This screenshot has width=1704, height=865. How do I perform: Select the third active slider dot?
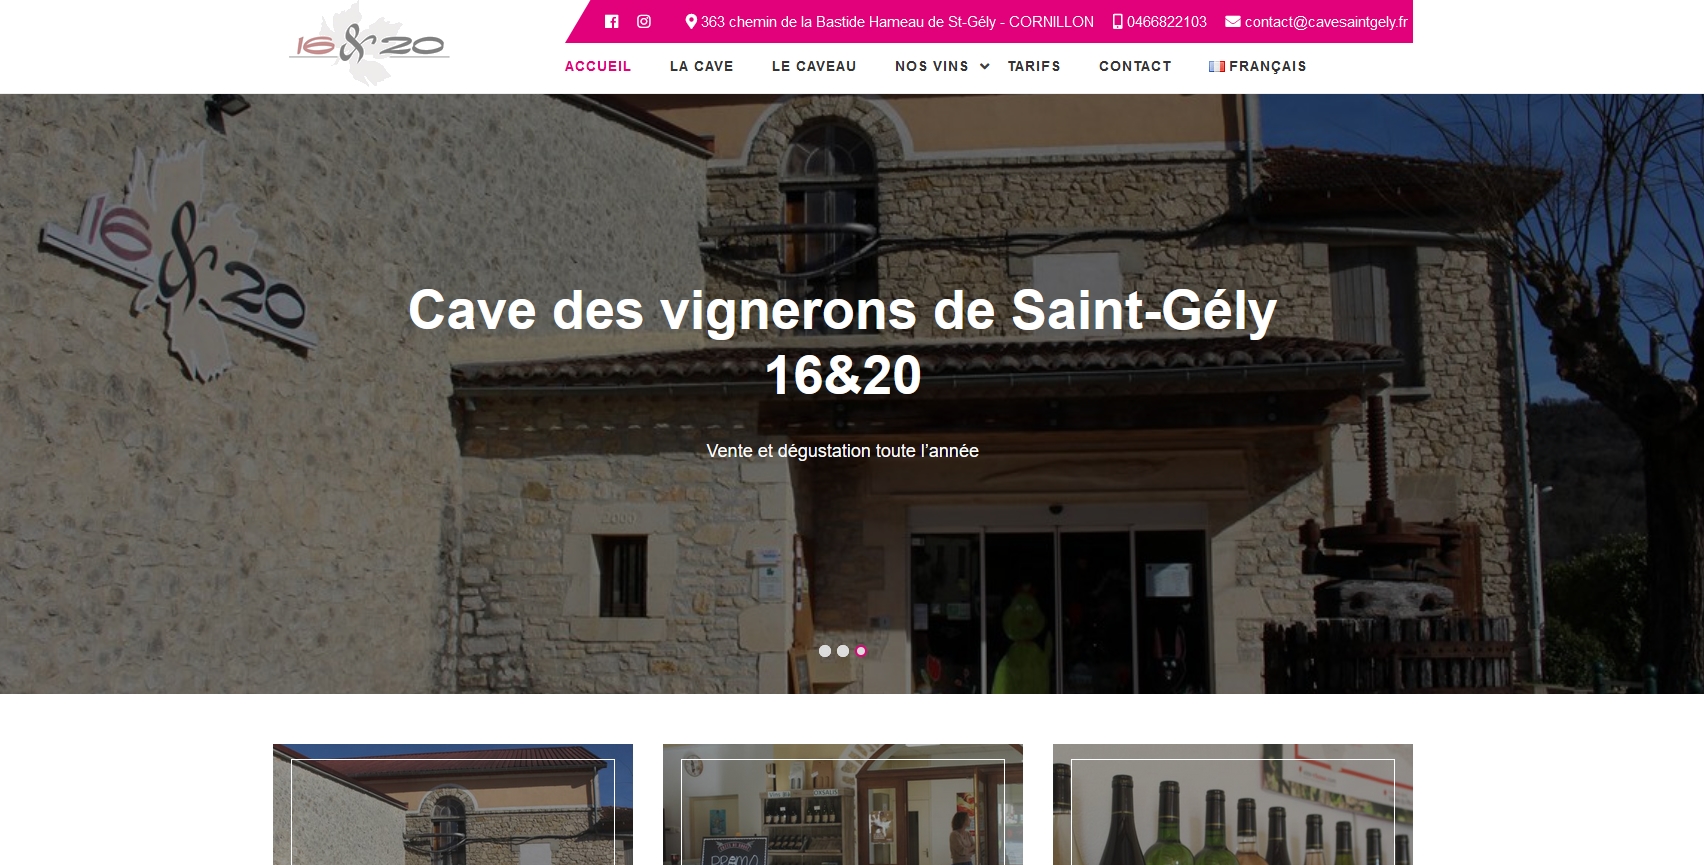tap(861, 651)
